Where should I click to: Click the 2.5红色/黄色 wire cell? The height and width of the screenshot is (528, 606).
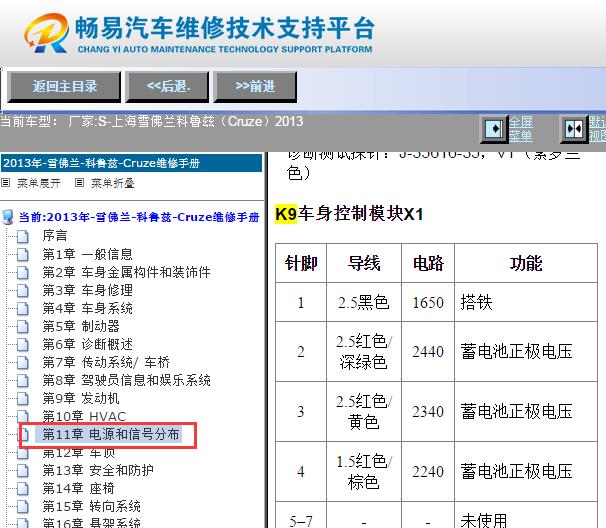364,412
